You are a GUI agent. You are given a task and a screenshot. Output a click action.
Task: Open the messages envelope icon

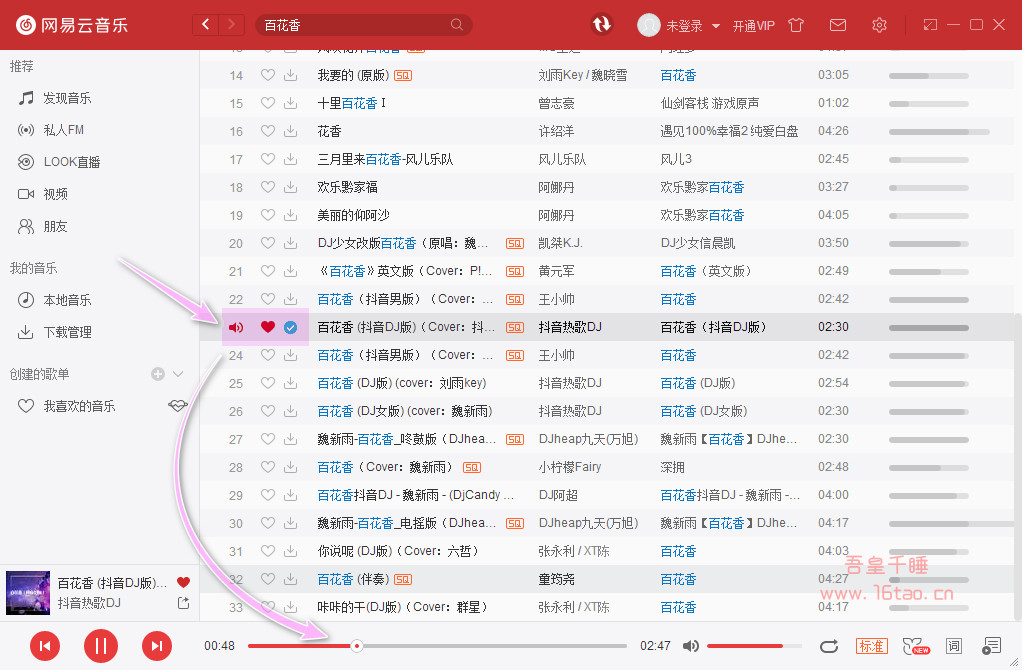[x=838, y=25]
